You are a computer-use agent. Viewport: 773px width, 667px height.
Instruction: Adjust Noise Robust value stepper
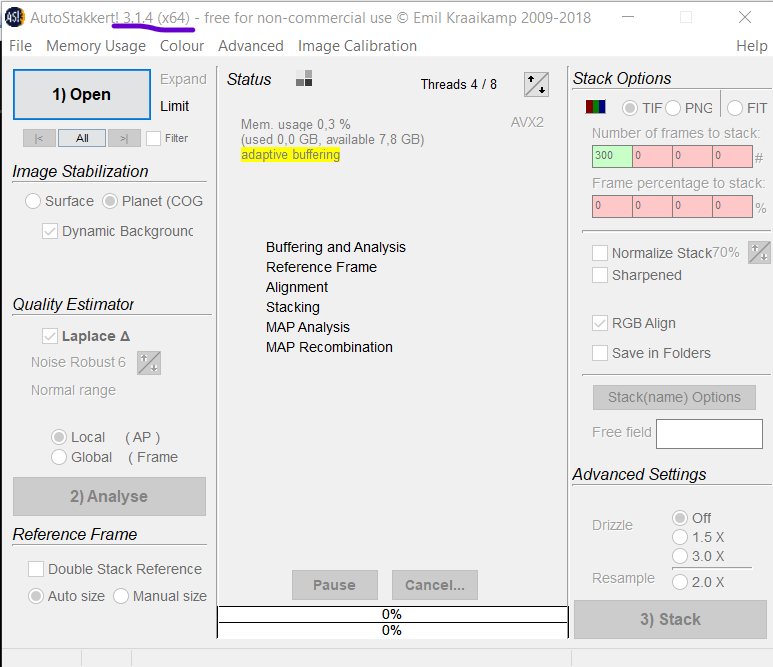tap(149, 363)
